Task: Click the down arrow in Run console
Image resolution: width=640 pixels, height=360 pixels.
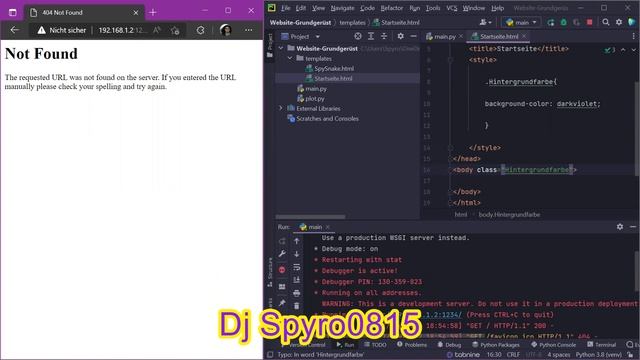Action: tap(297, 254)
